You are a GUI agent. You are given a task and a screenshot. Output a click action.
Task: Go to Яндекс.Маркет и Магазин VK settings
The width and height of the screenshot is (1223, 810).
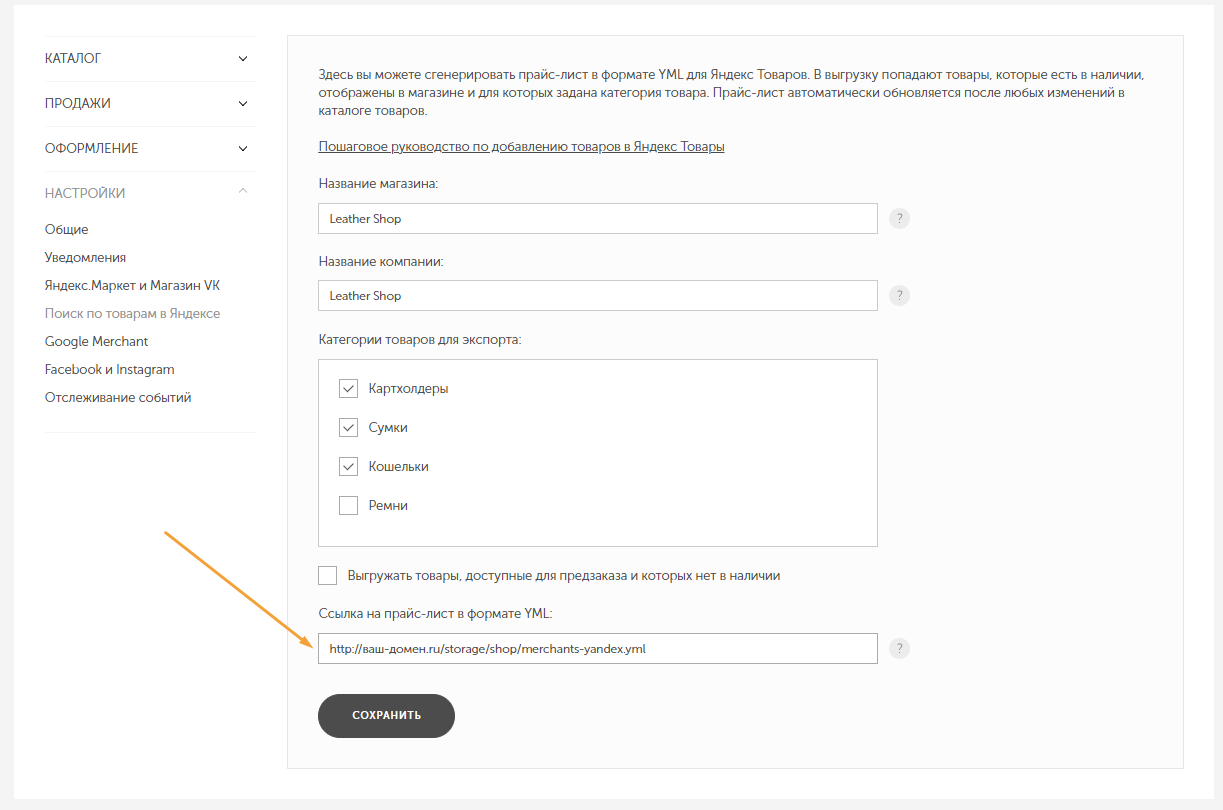[132, 285]
